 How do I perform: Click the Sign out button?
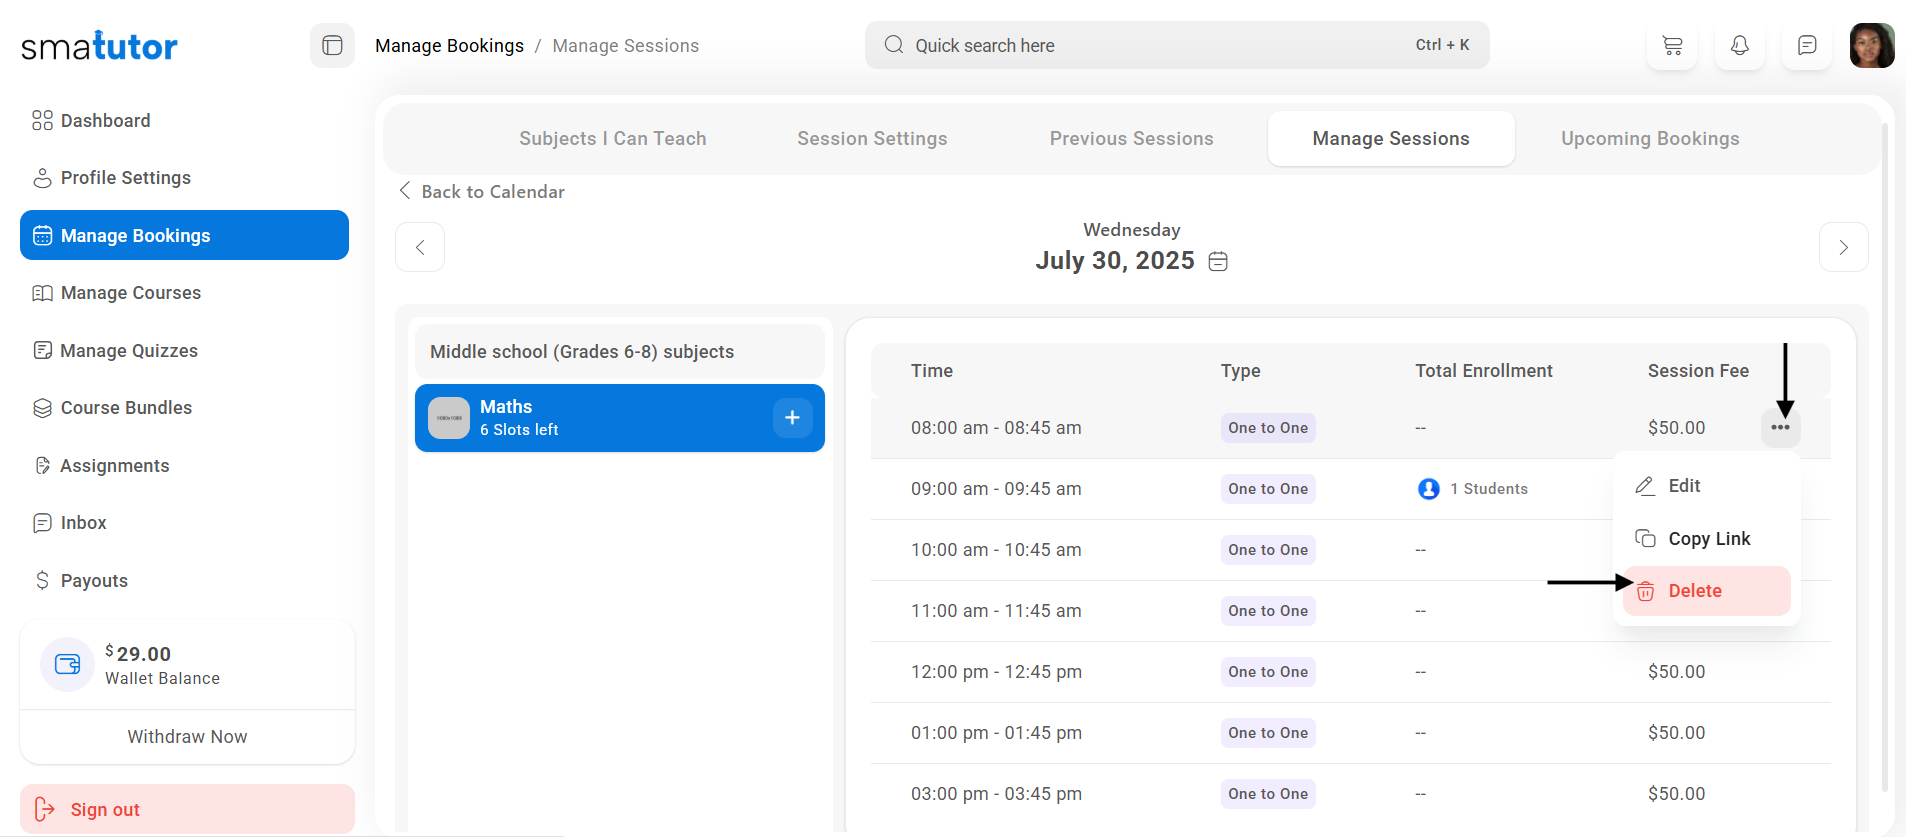[x=187, y=809]
